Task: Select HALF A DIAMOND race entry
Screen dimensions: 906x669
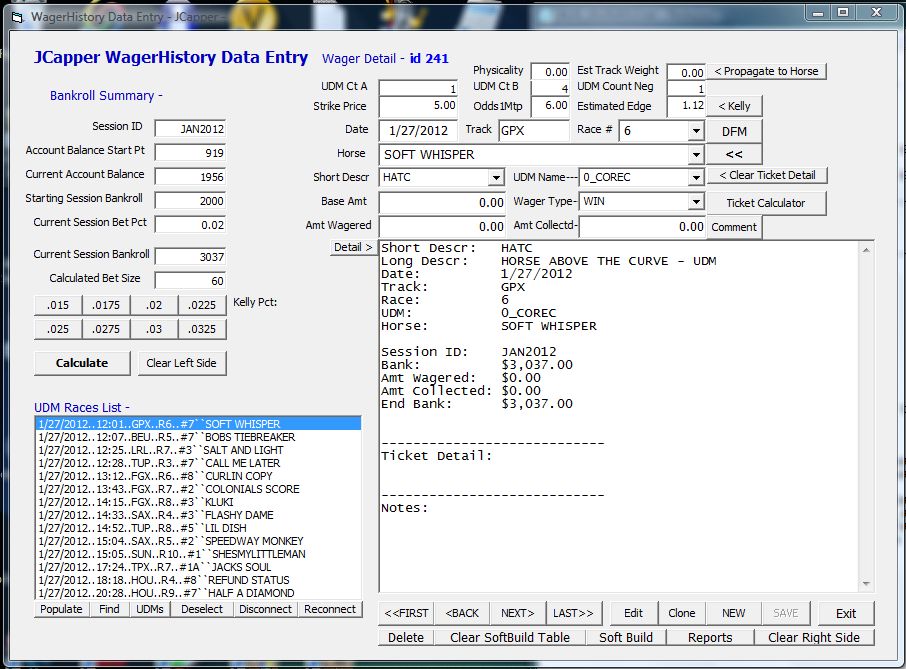Action: pyautogui.click(x=198, y=593)
